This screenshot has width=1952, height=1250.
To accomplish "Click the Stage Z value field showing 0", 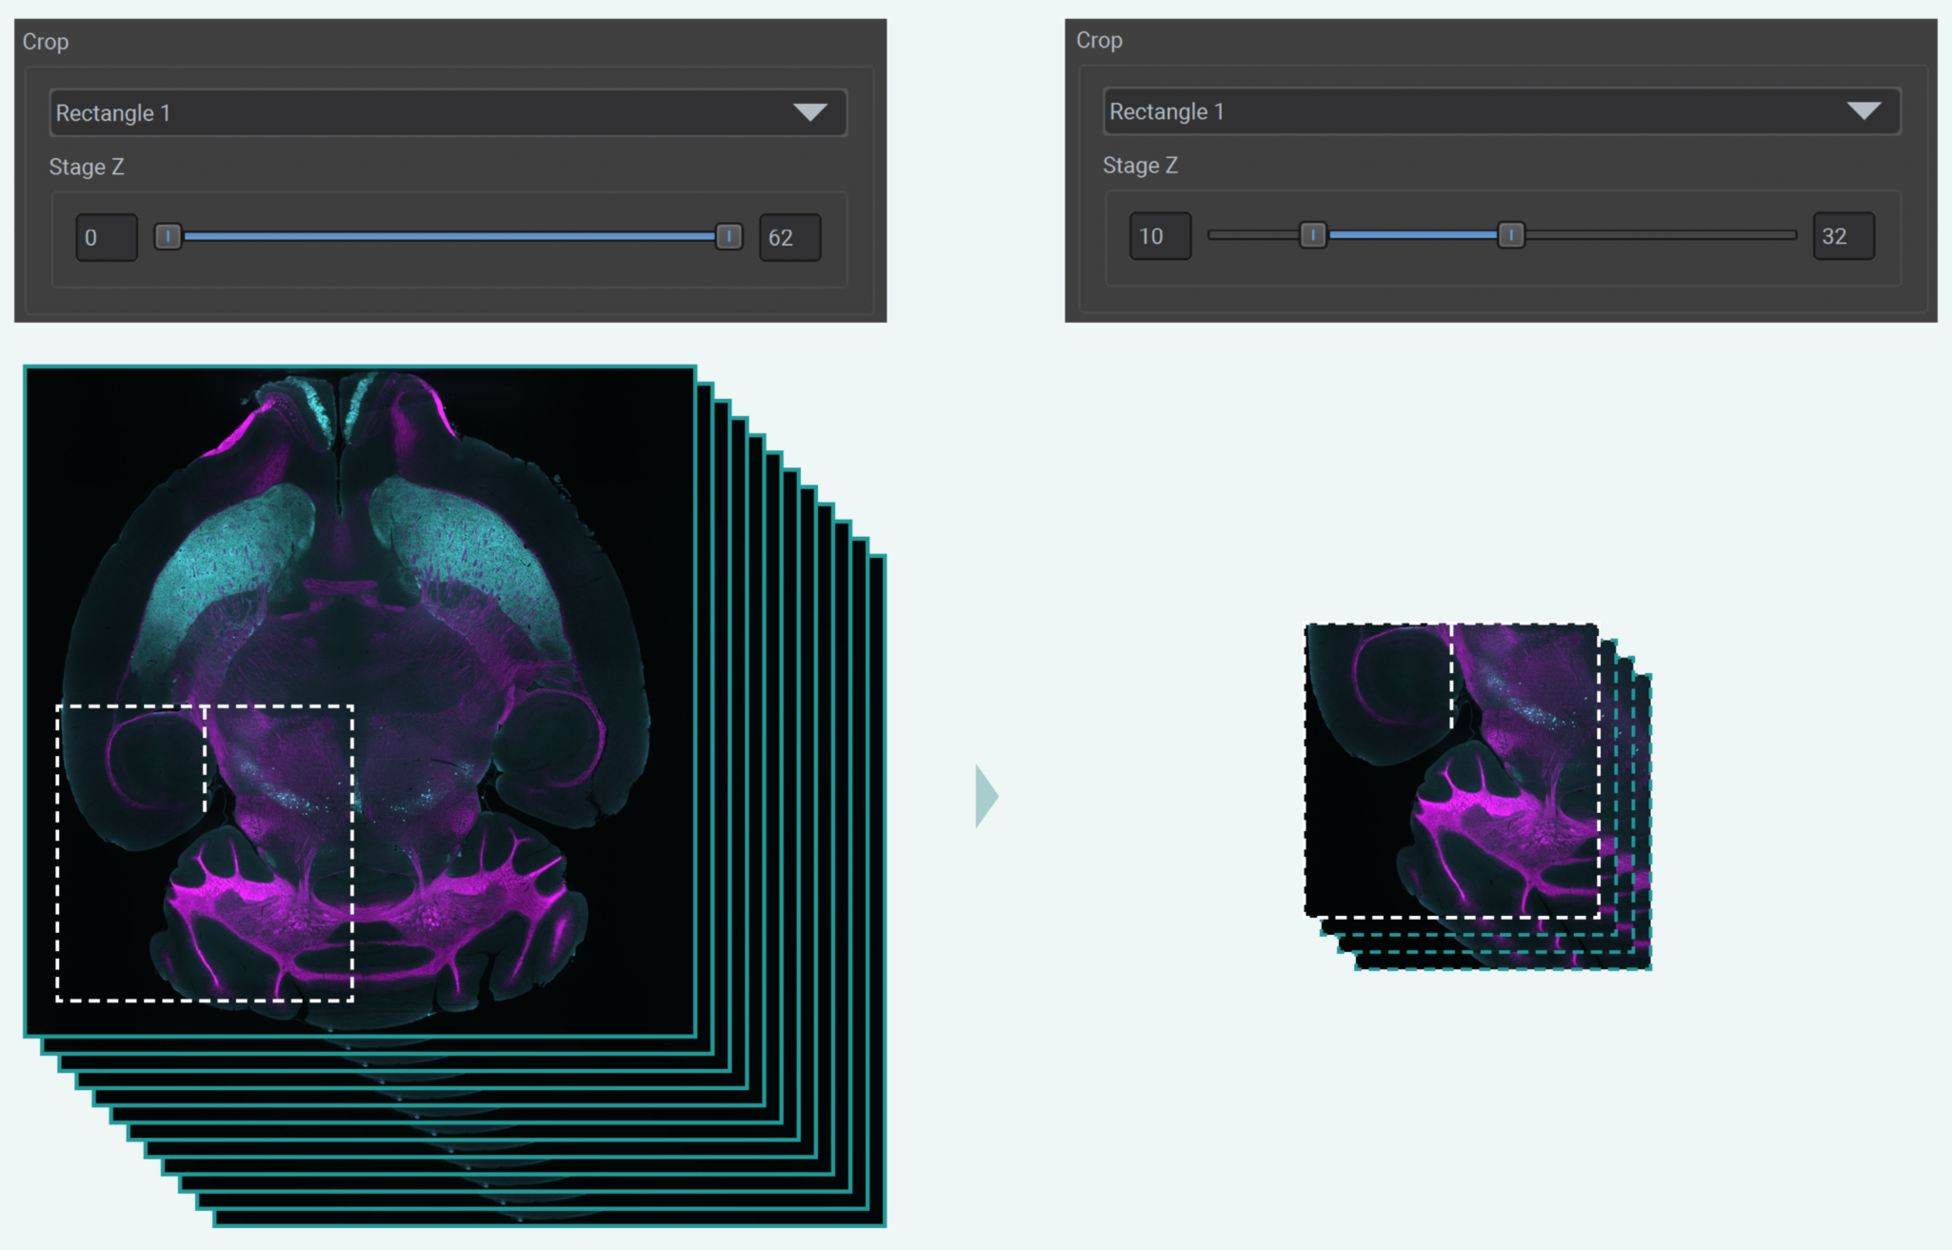I will coord(105,237).
